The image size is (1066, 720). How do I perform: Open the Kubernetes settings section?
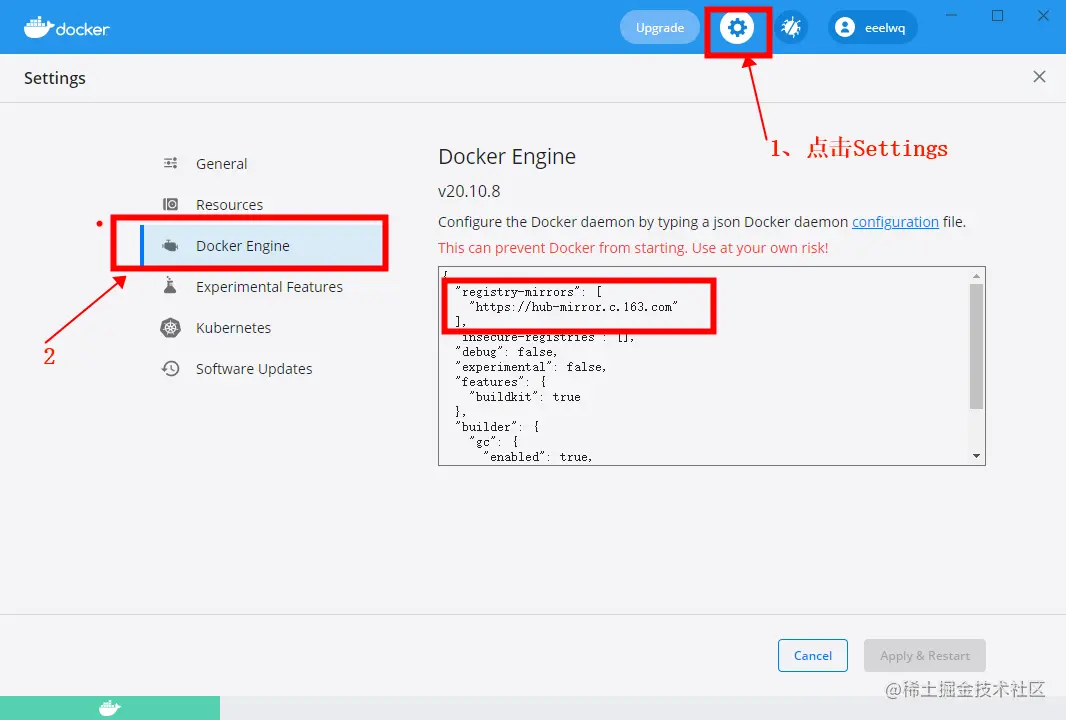233,328
